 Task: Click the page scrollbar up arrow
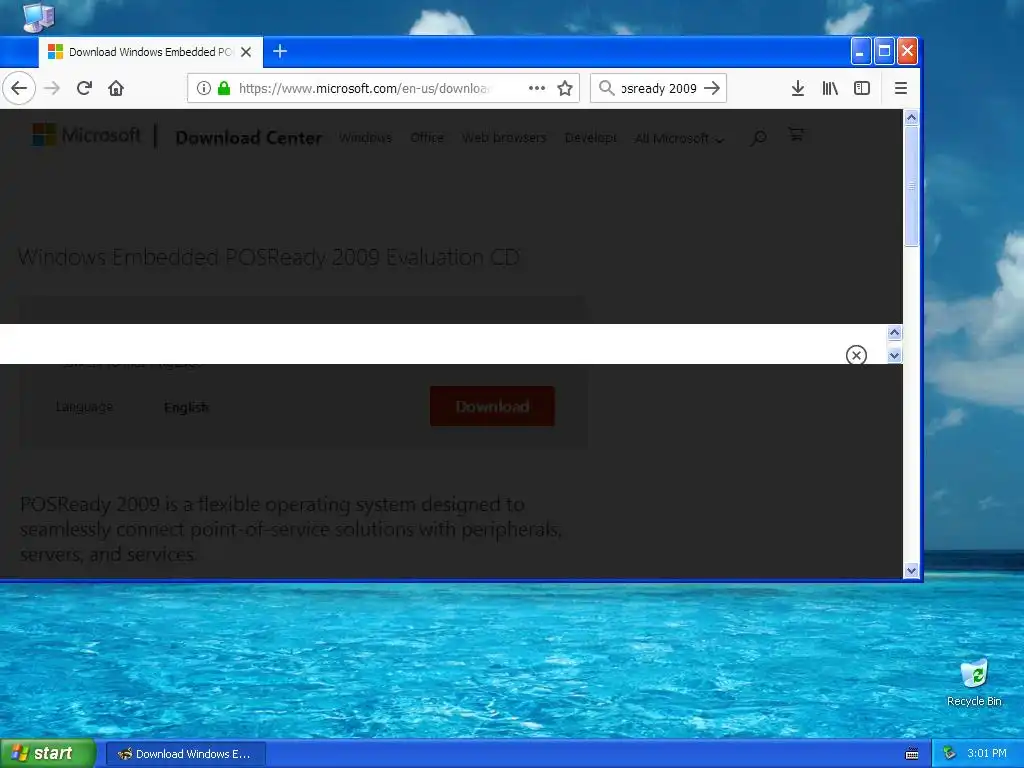pos(912,118)
